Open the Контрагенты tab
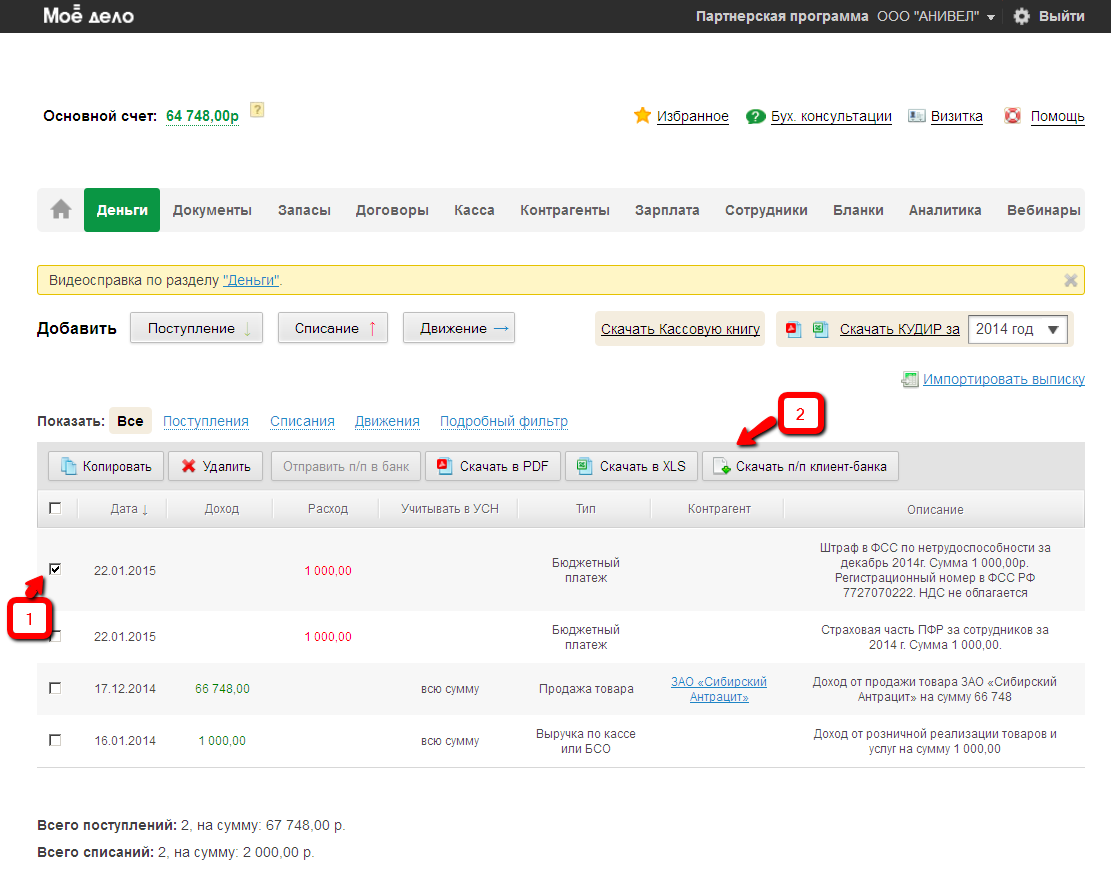This screenshot has height=884, width=1111. pos(565,210)
